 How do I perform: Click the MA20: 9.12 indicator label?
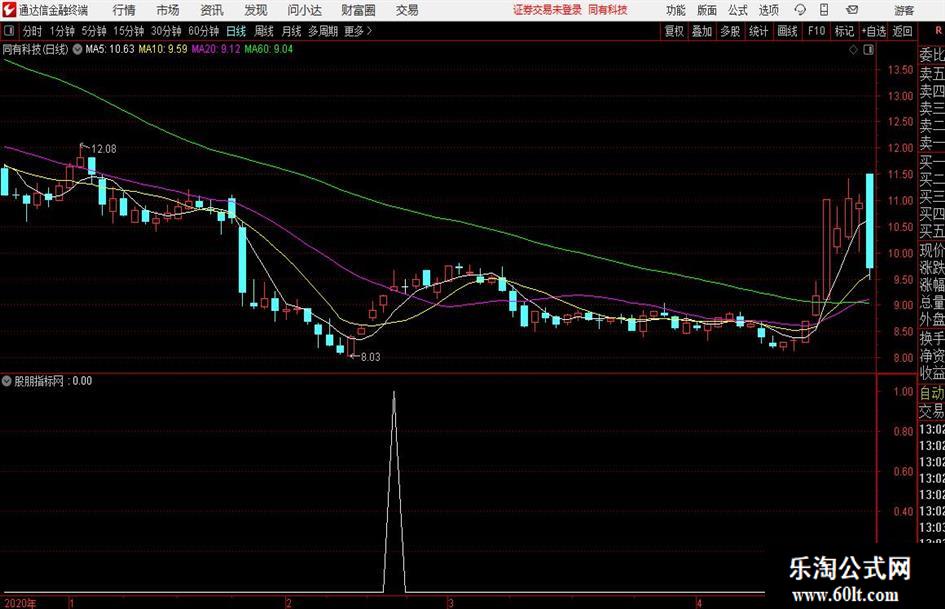coord(216,49)
